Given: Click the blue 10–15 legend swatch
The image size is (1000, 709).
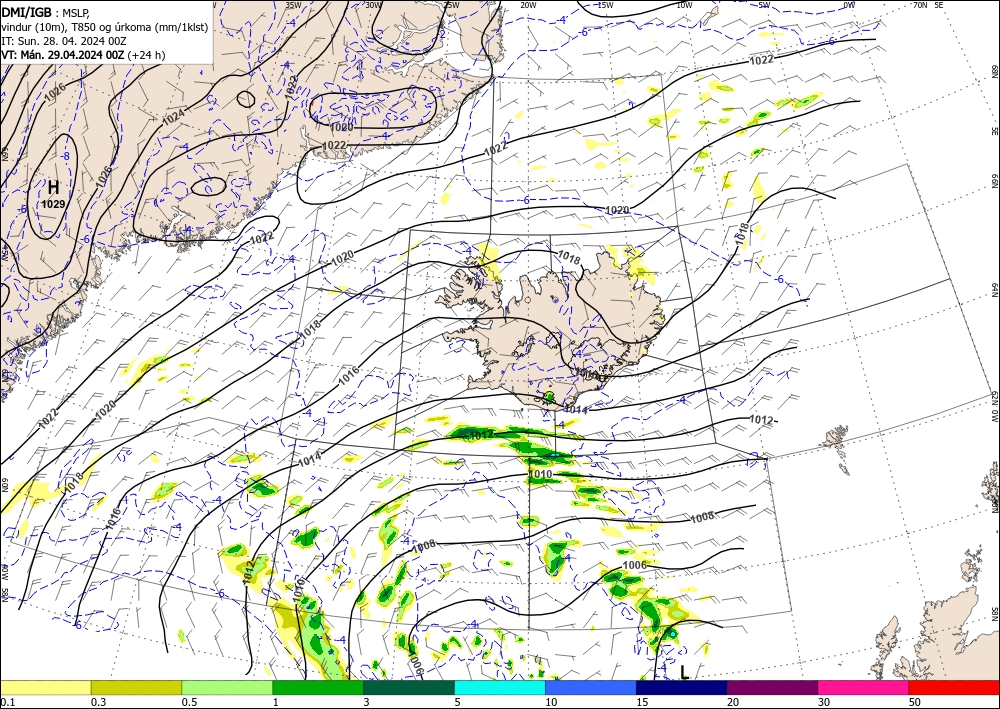Looking at the screenshot, I should (x=591, y=687).
